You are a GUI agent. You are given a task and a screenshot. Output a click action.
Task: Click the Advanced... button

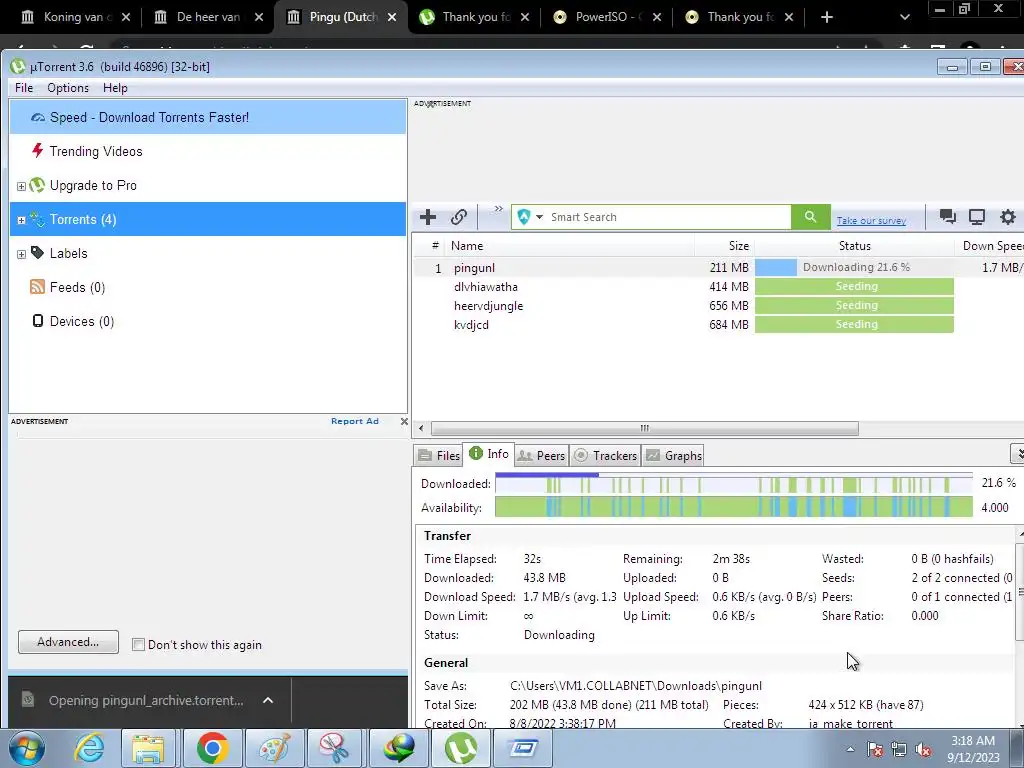(69, 642)
